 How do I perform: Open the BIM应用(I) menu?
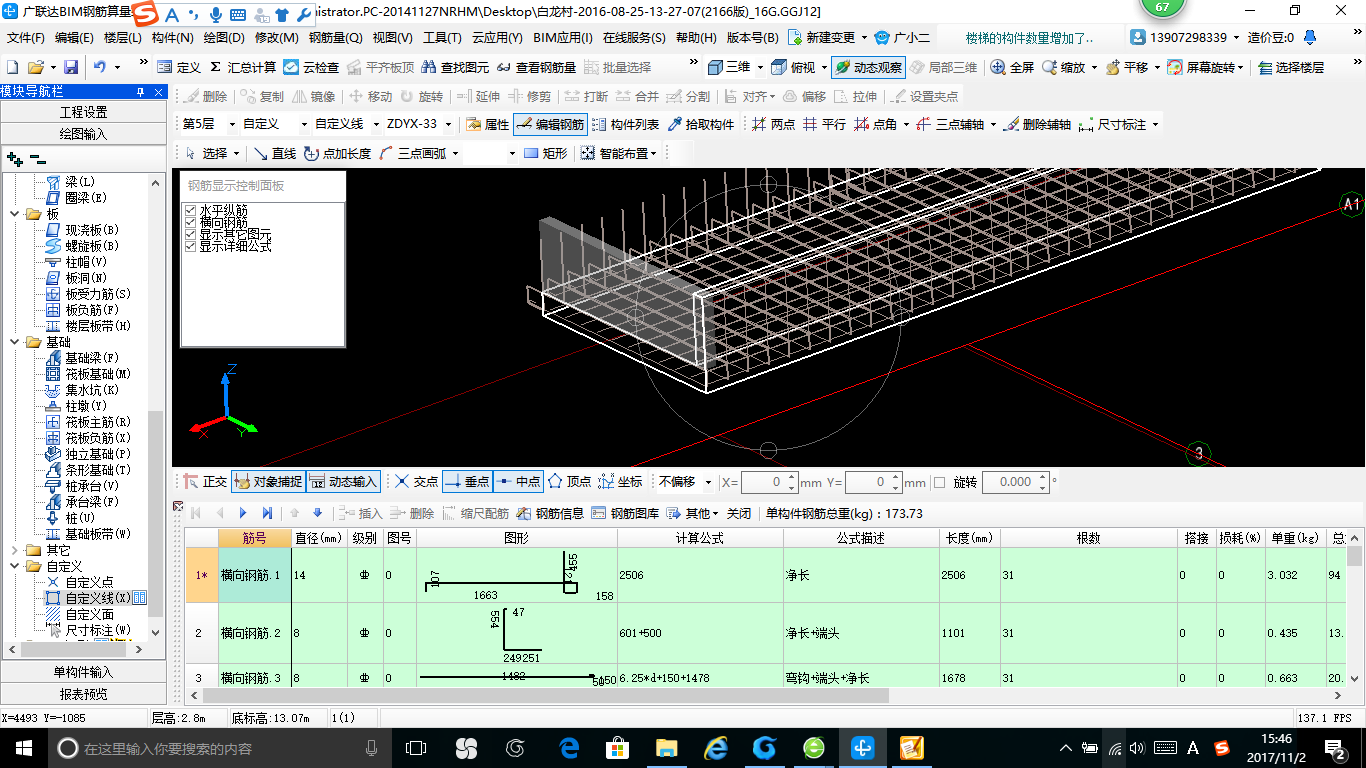pyautogui.click(x=563, y=38)
